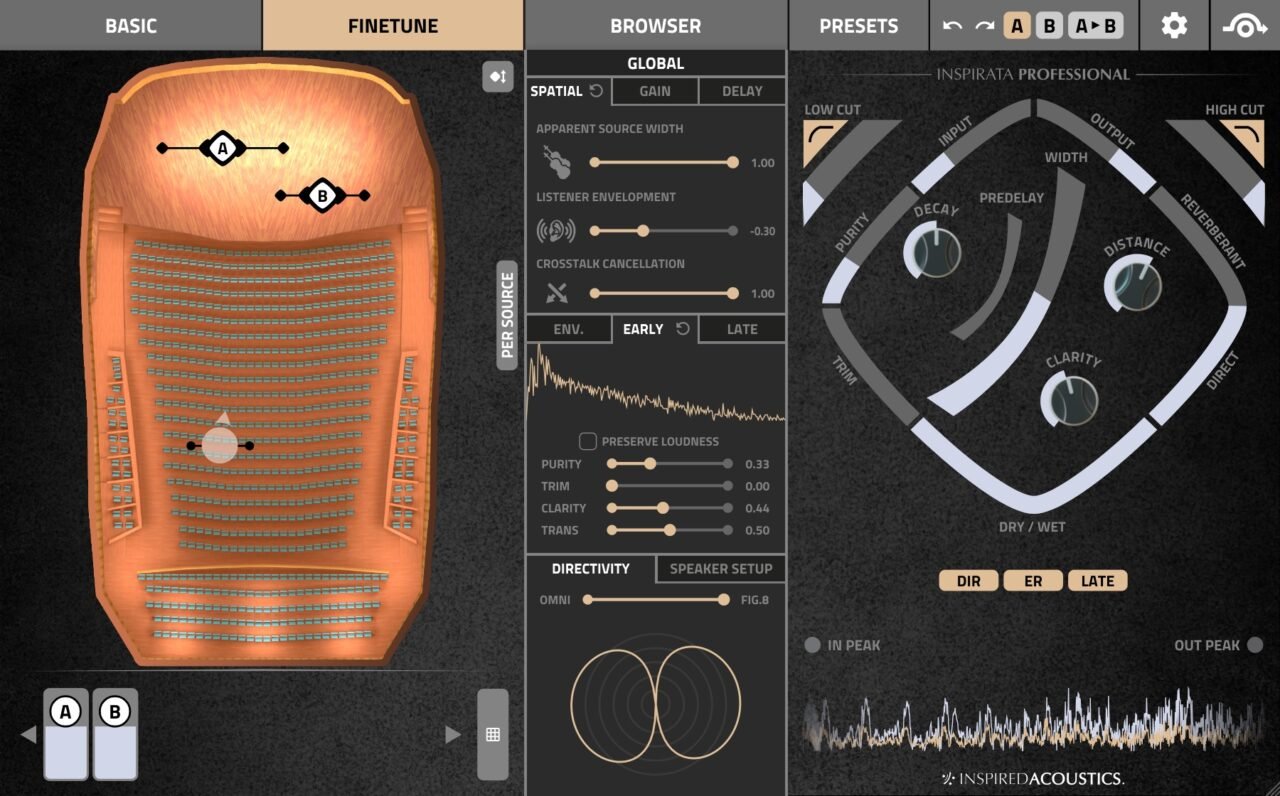Toggle the ER output button

1033,580
